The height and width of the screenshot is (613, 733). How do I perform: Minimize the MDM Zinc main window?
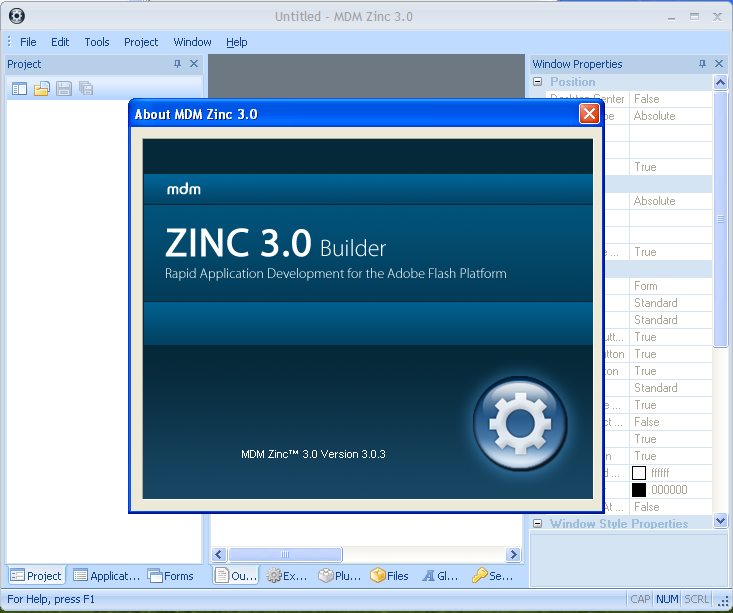click(672, 17)
